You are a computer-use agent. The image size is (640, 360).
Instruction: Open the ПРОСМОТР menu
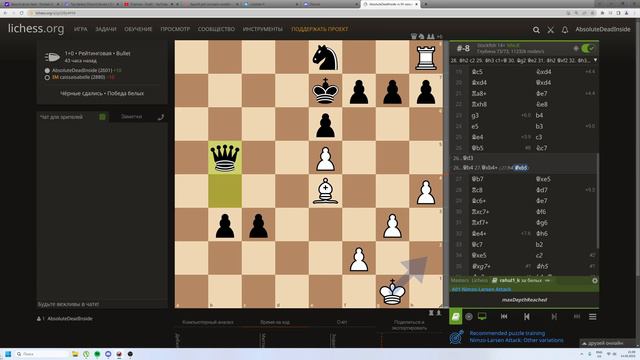[175, 29]
